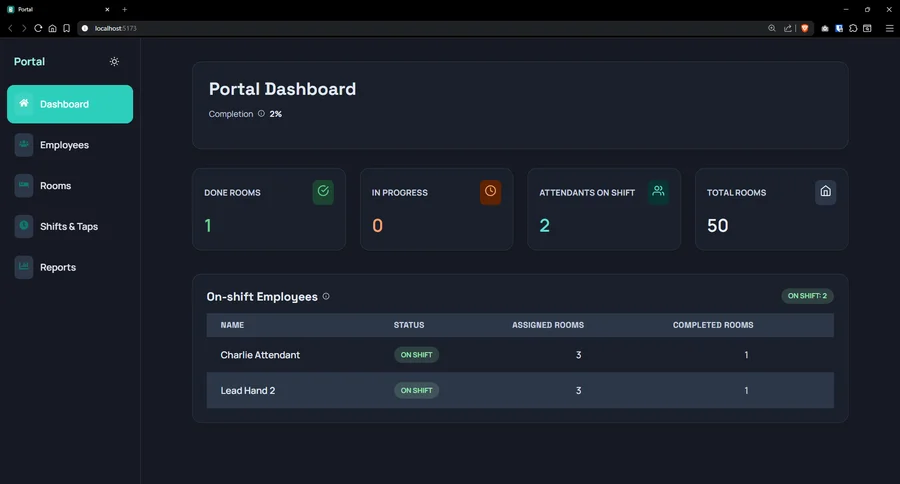Image resolution: width=900 pixels, height=484 pixels.
Task: Select the Done Rooms value 1
Action: pyautogui.click(x=208, y=225)
